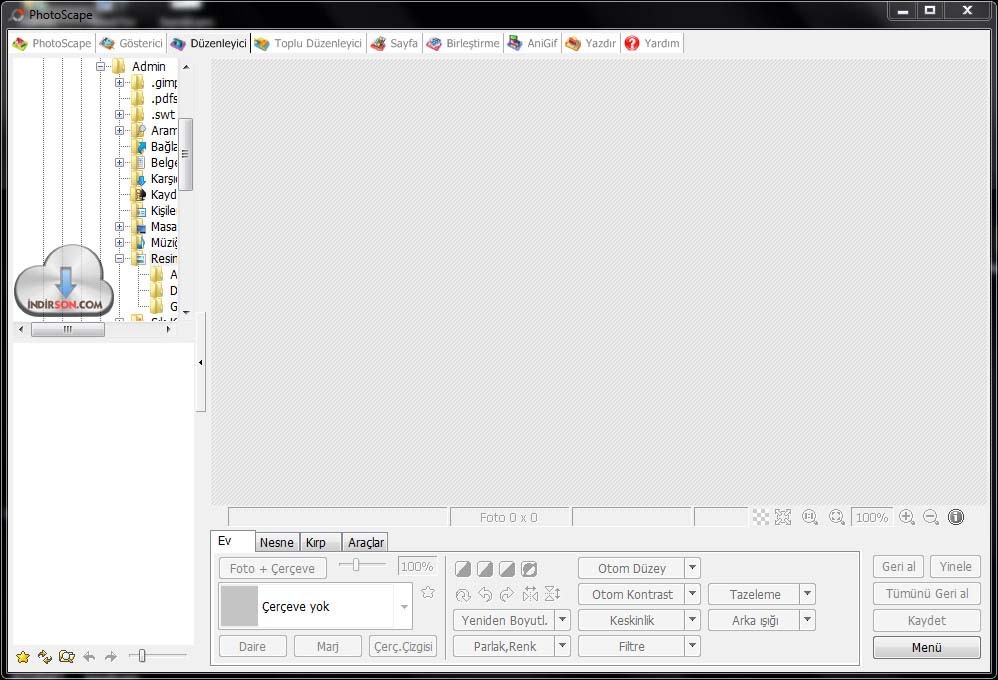Switch to the Araçlar tab
The width and height of the screenshot is (998, 680).
coord(365,542)
